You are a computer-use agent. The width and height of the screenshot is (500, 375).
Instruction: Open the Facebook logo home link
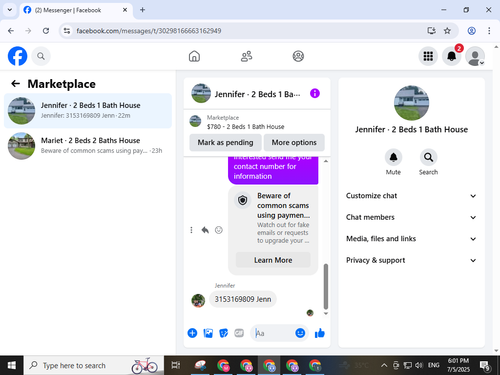click(x=17, y=56)
